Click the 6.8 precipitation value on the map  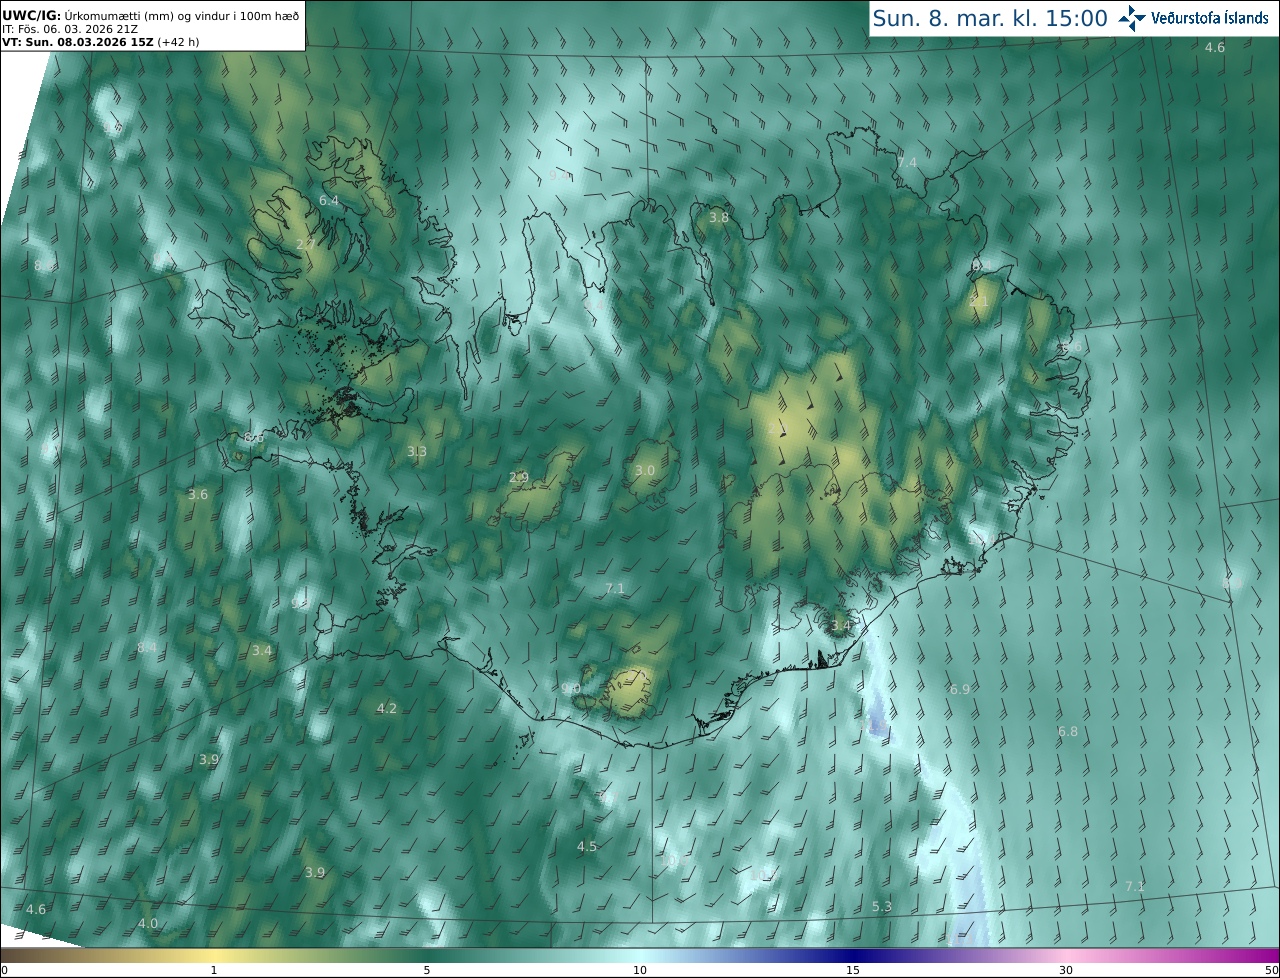1068,731
